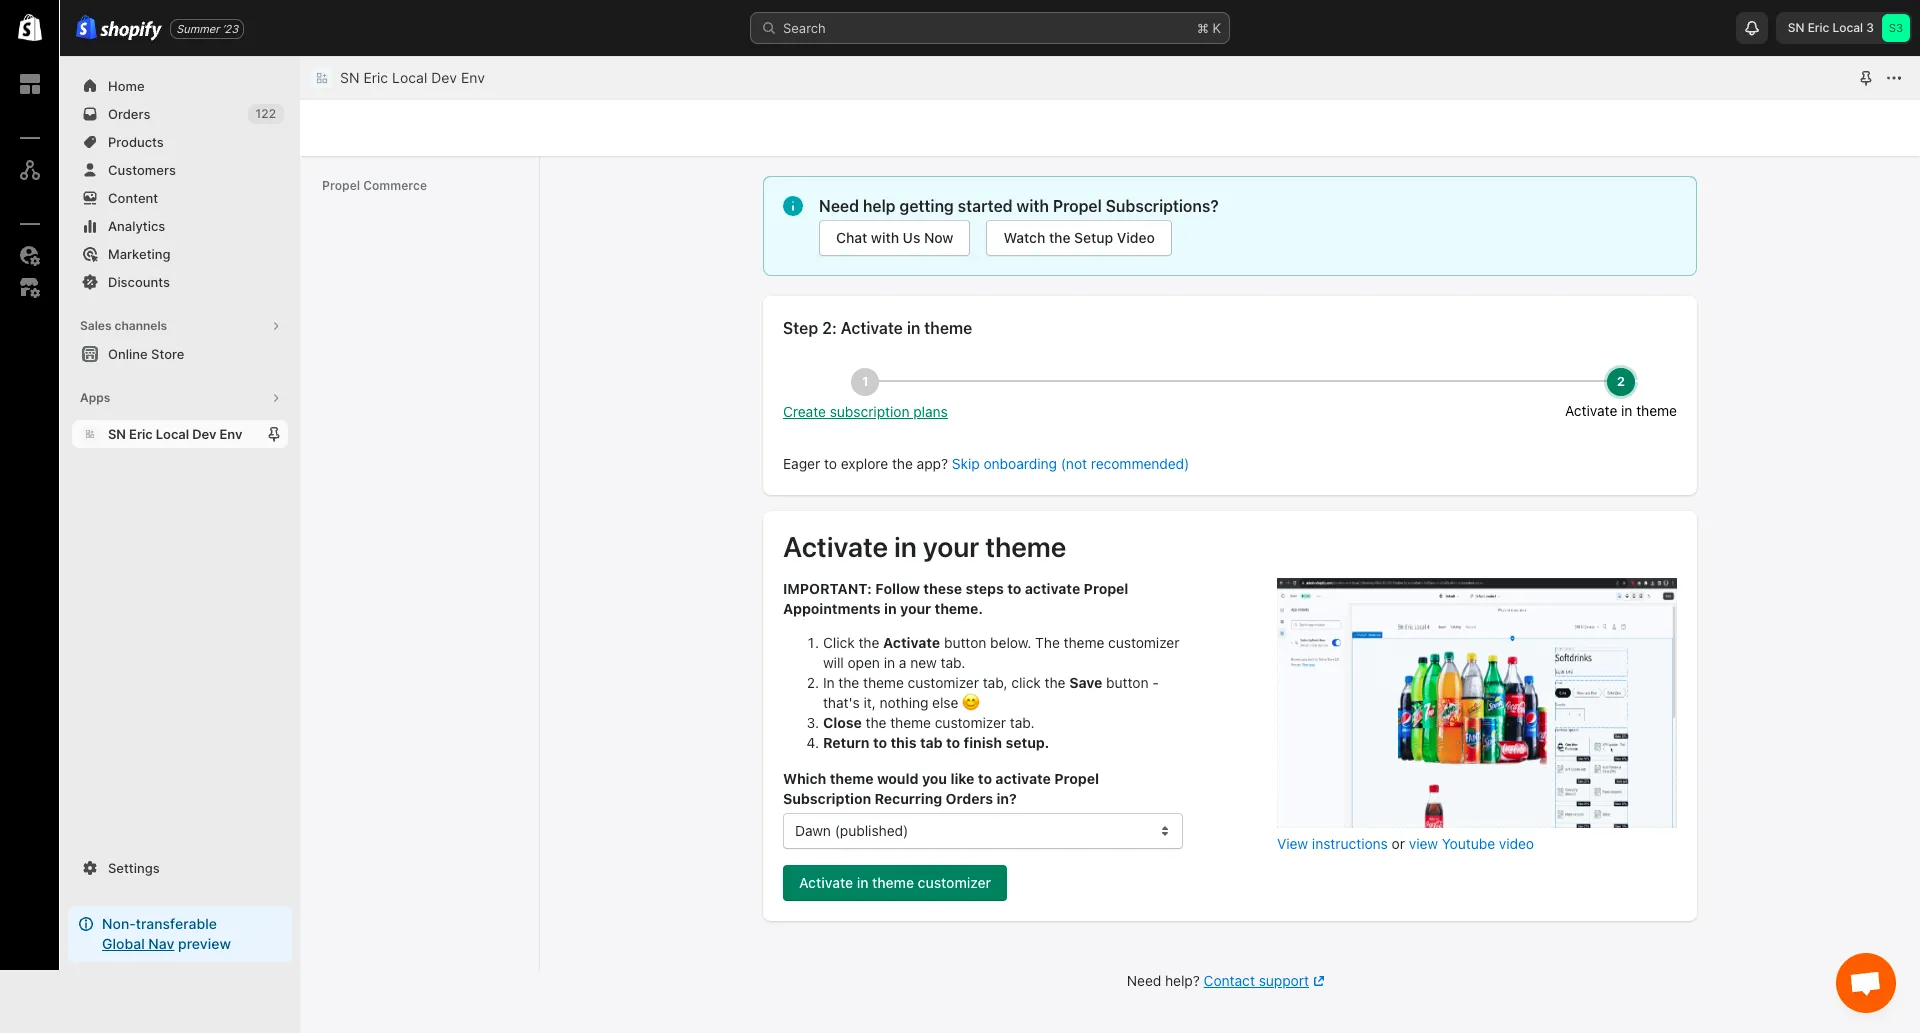Open Orders in sidebar
This screenshot has width=1920, height=1033.
(180, 114)
